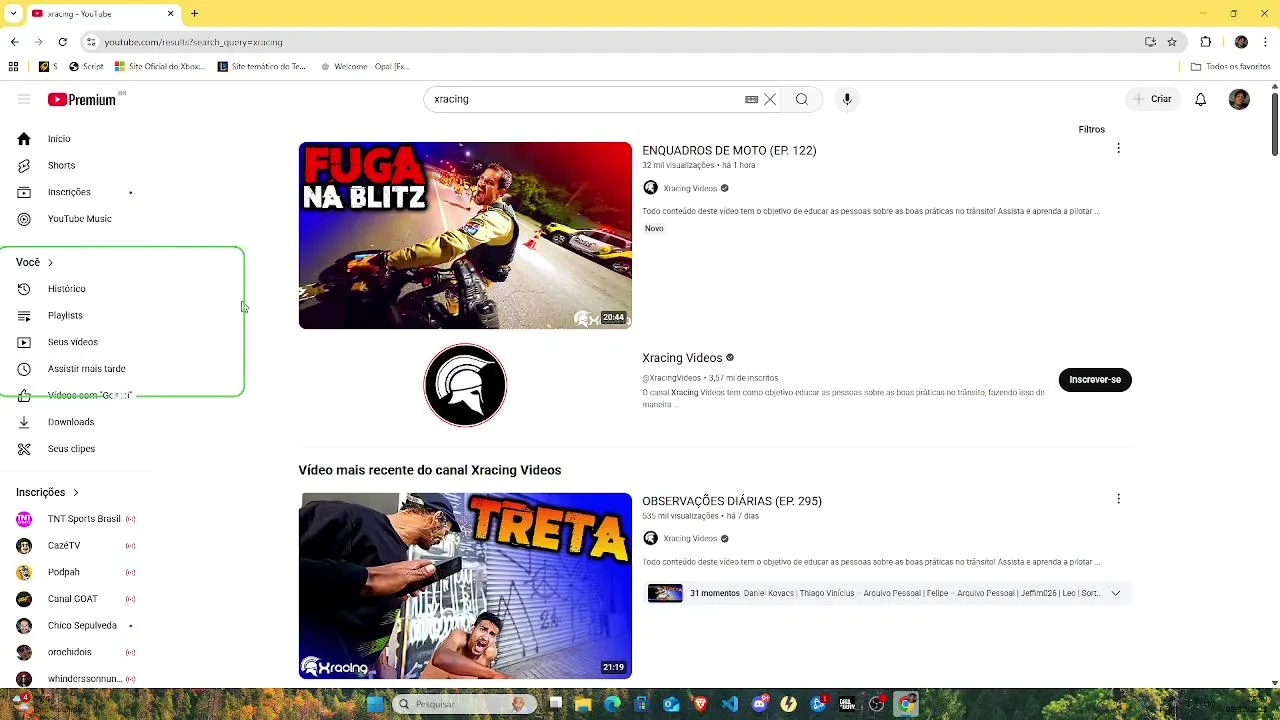Open a new browser tab

coord(194,14)
